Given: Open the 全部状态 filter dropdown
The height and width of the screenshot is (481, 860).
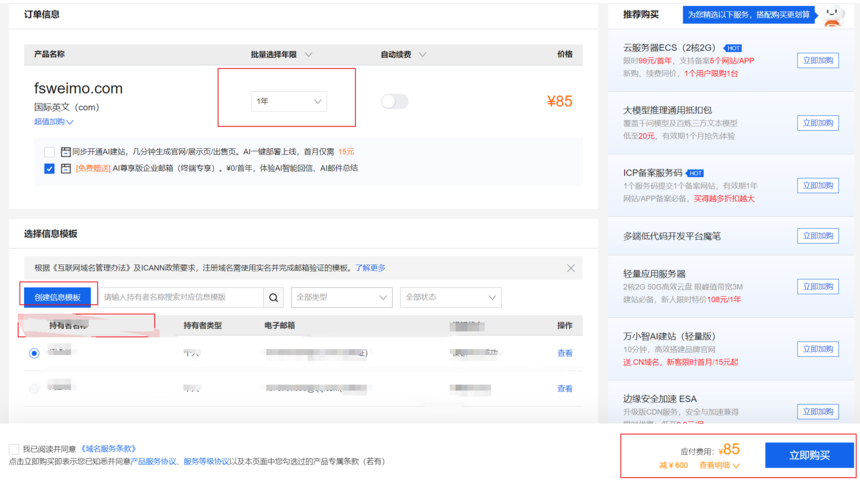Looking at the screenshot, I should (x=450, y=297).
